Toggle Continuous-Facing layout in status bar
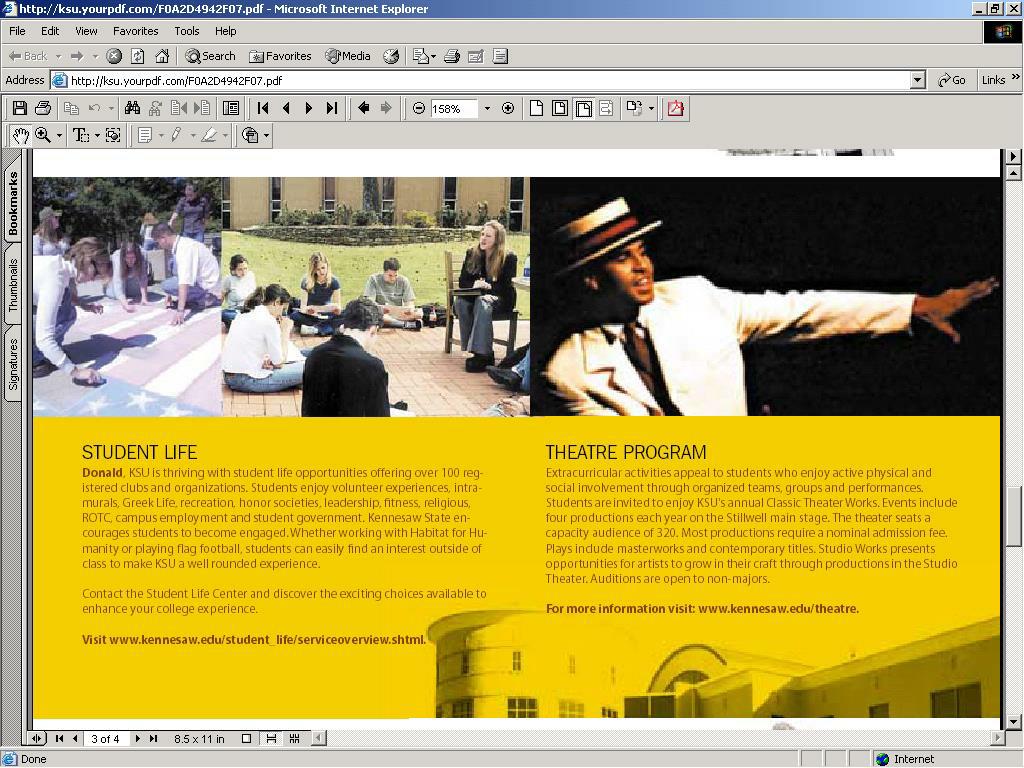Screen dimensions: 1024x768 [295, 739]
